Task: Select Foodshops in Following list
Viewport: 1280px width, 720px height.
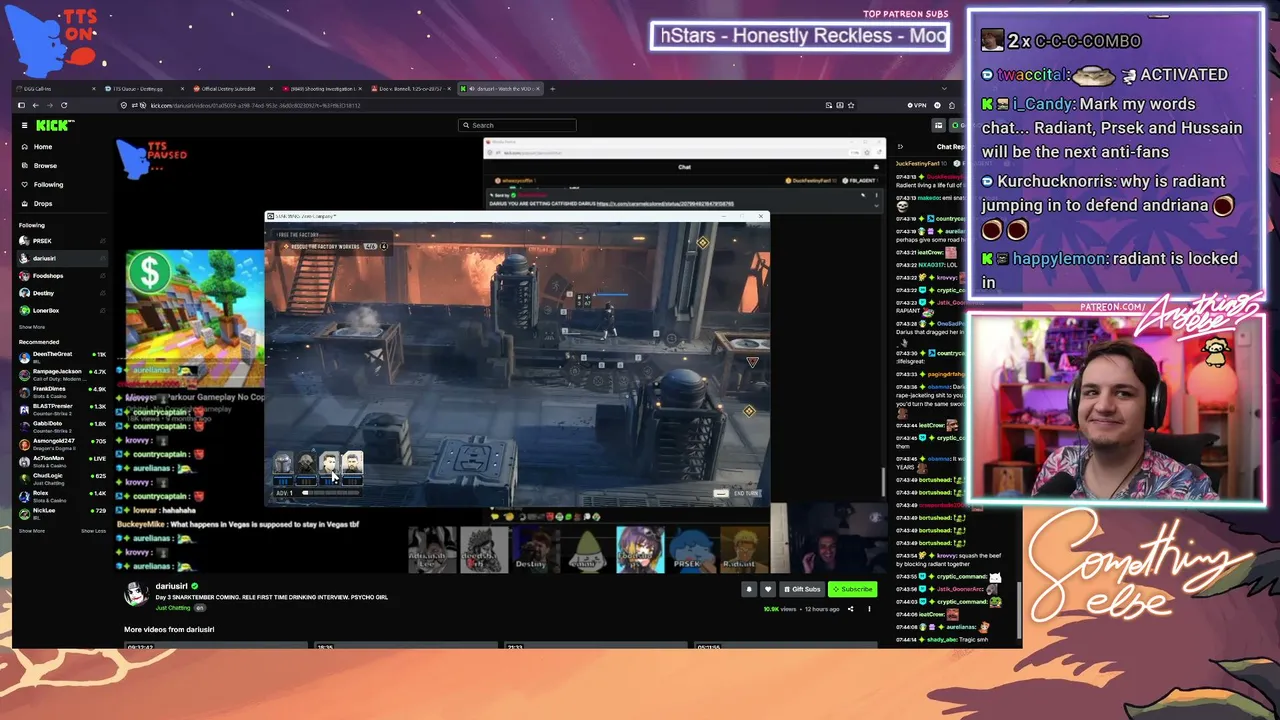Action: pyautogui.click(x=62, y=276)
